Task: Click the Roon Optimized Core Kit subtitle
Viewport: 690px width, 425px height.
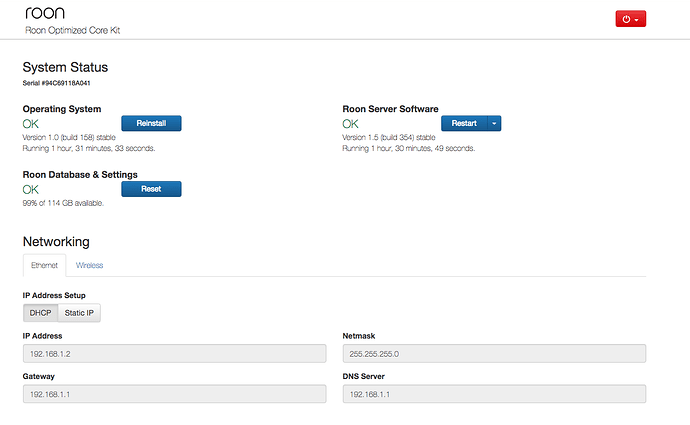Action: point(73,30)
